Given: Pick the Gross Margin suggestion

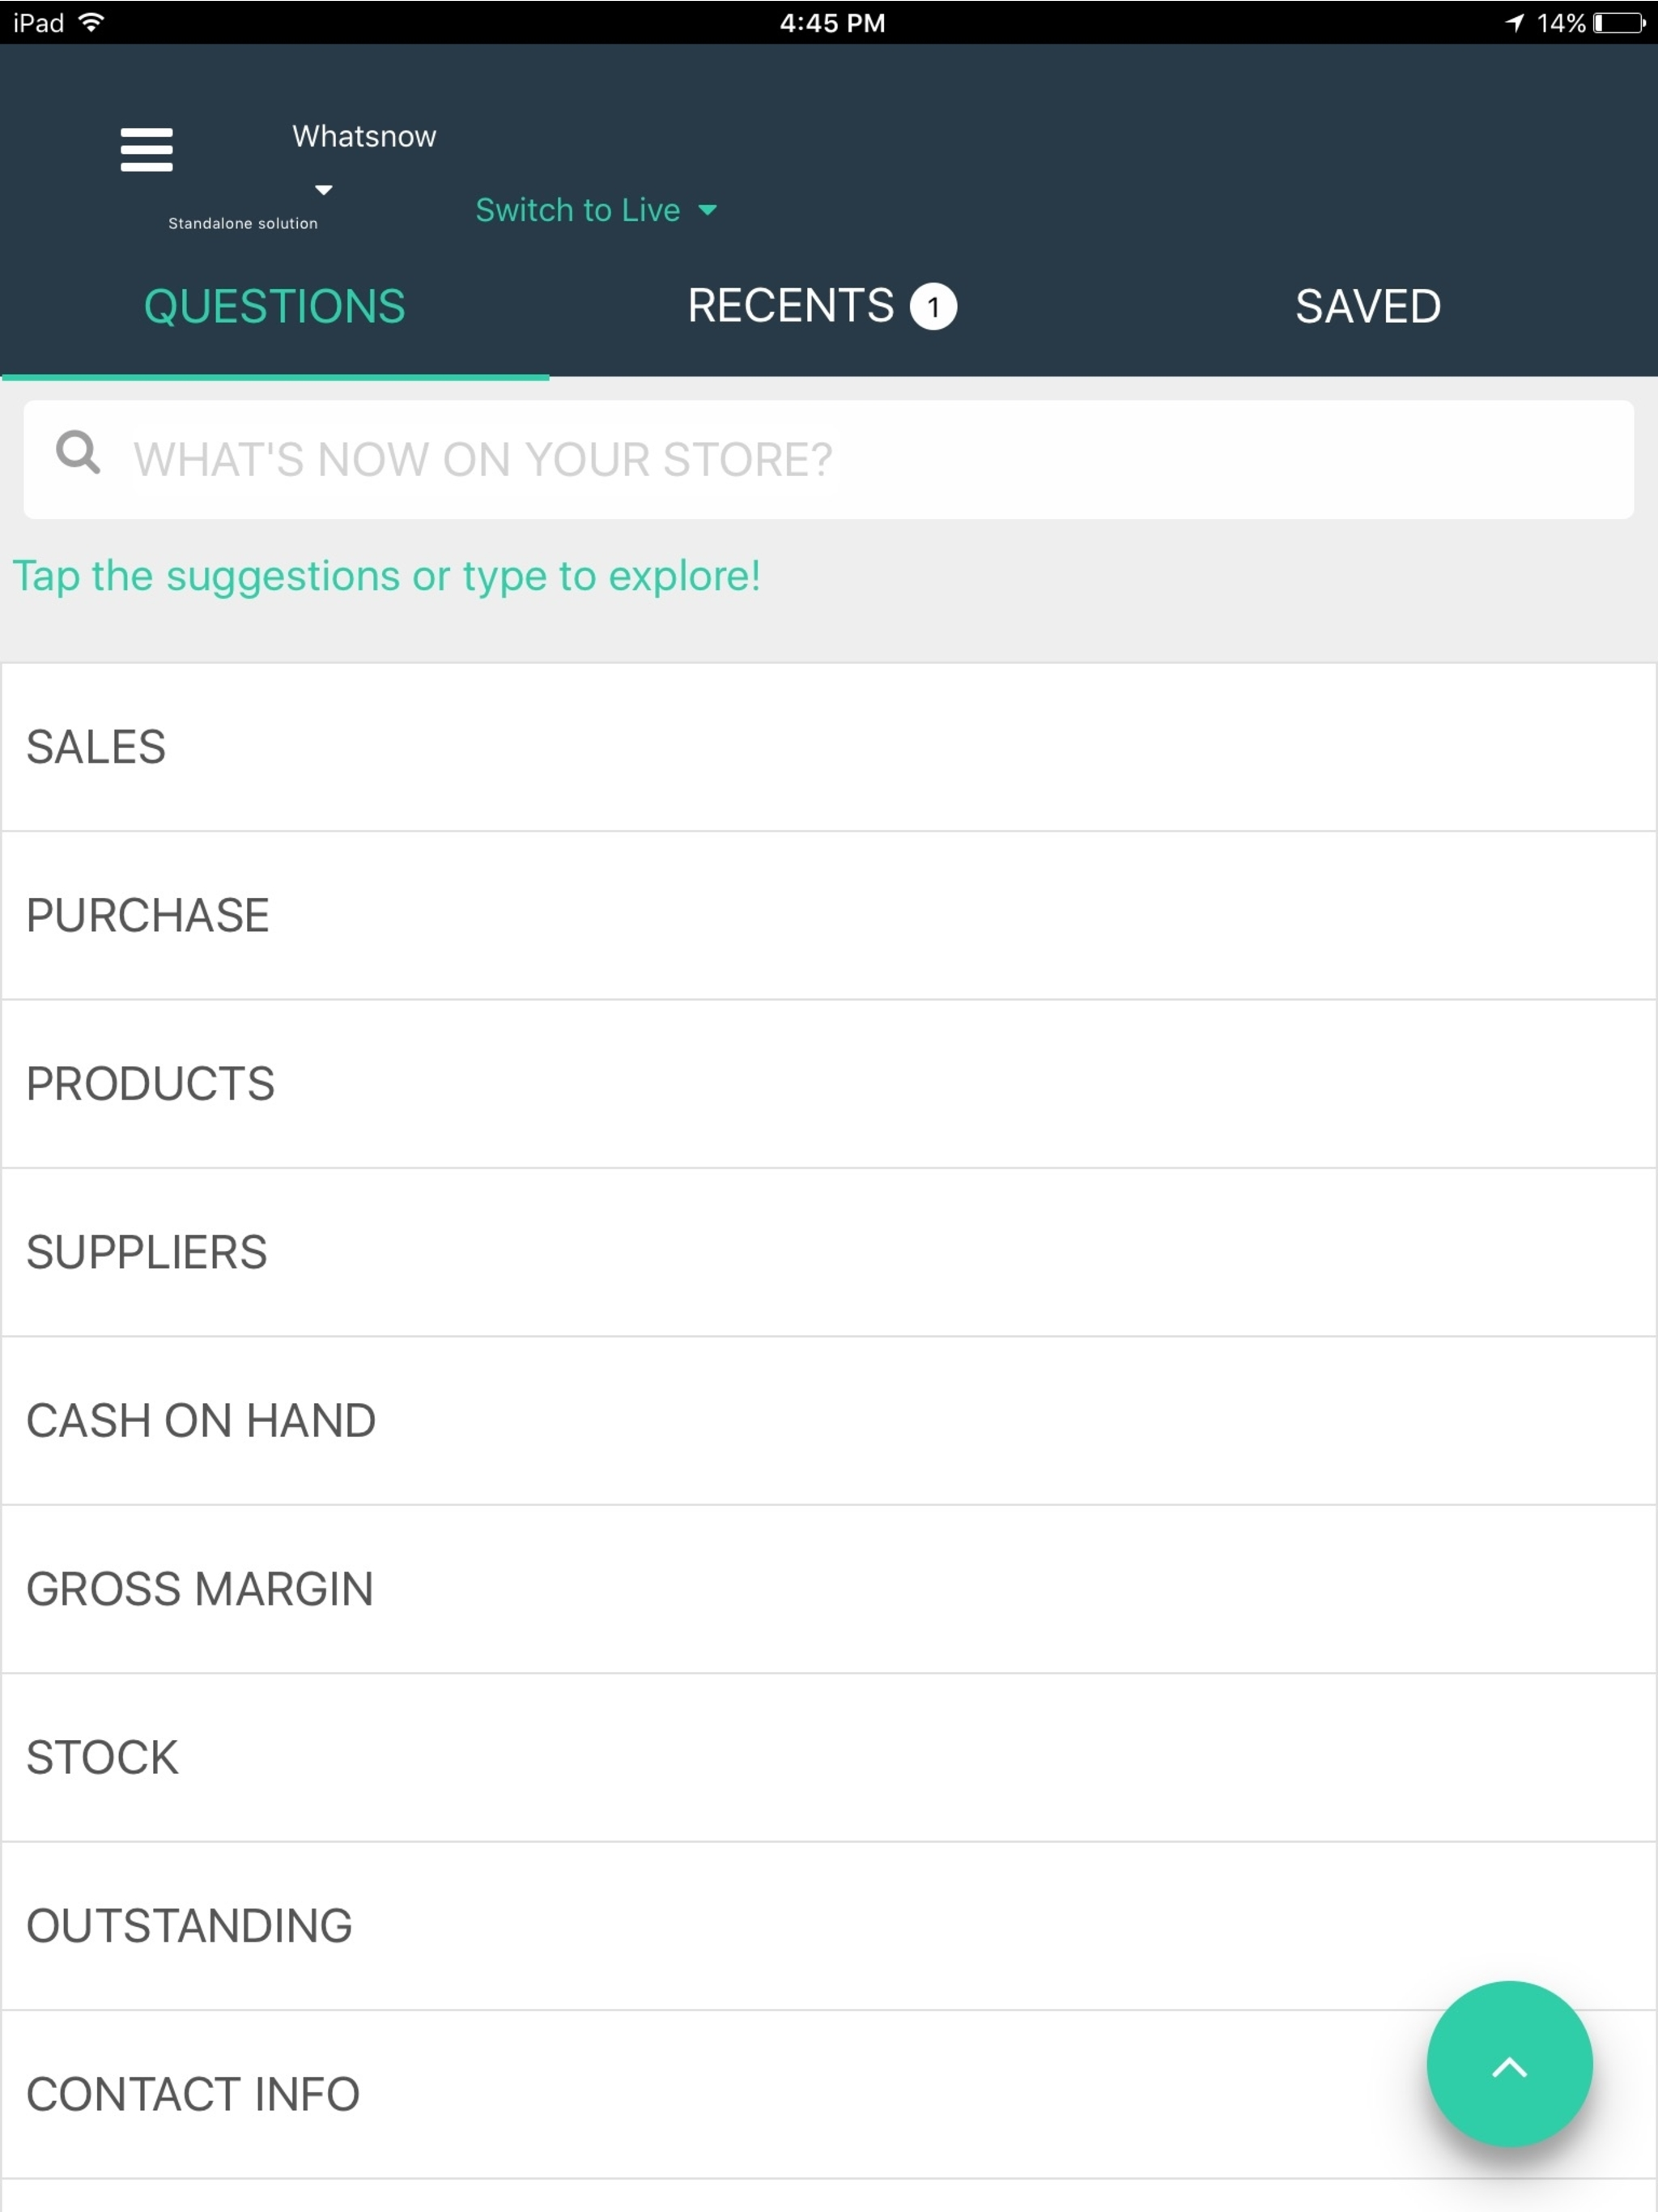Looking at the screenshot, I should coord(828,1589).
